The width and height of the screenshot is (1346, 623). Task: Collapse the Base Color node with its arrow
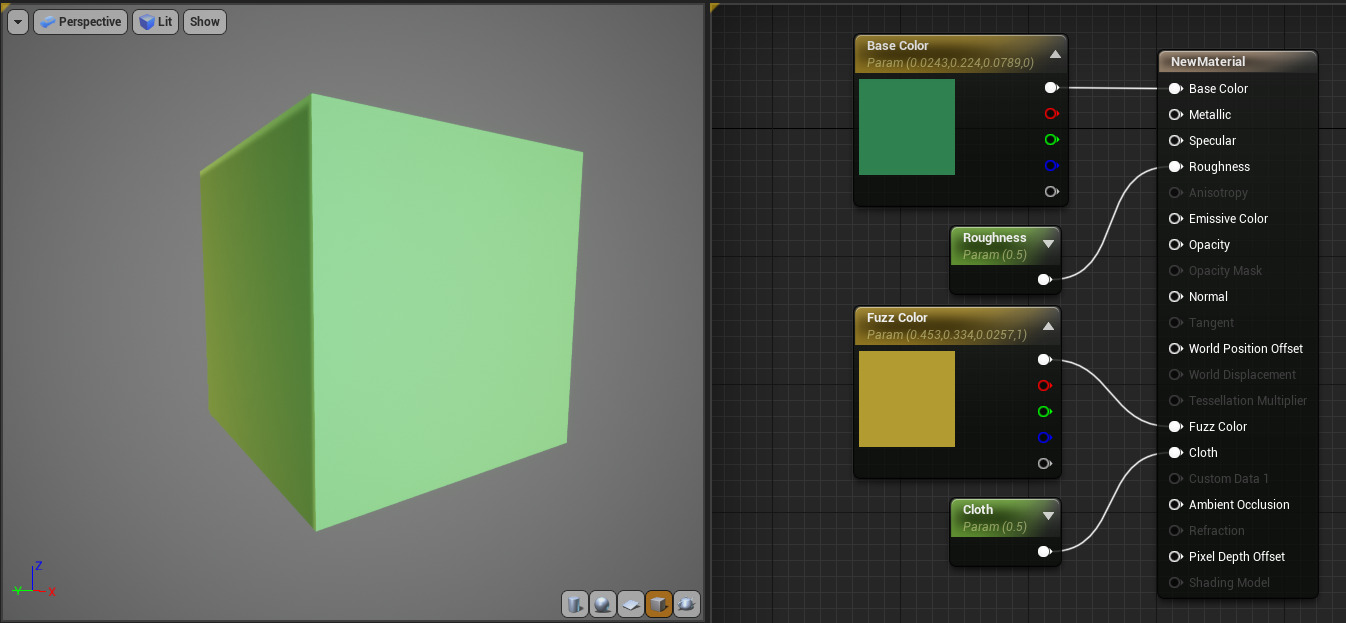[1055, 54]
